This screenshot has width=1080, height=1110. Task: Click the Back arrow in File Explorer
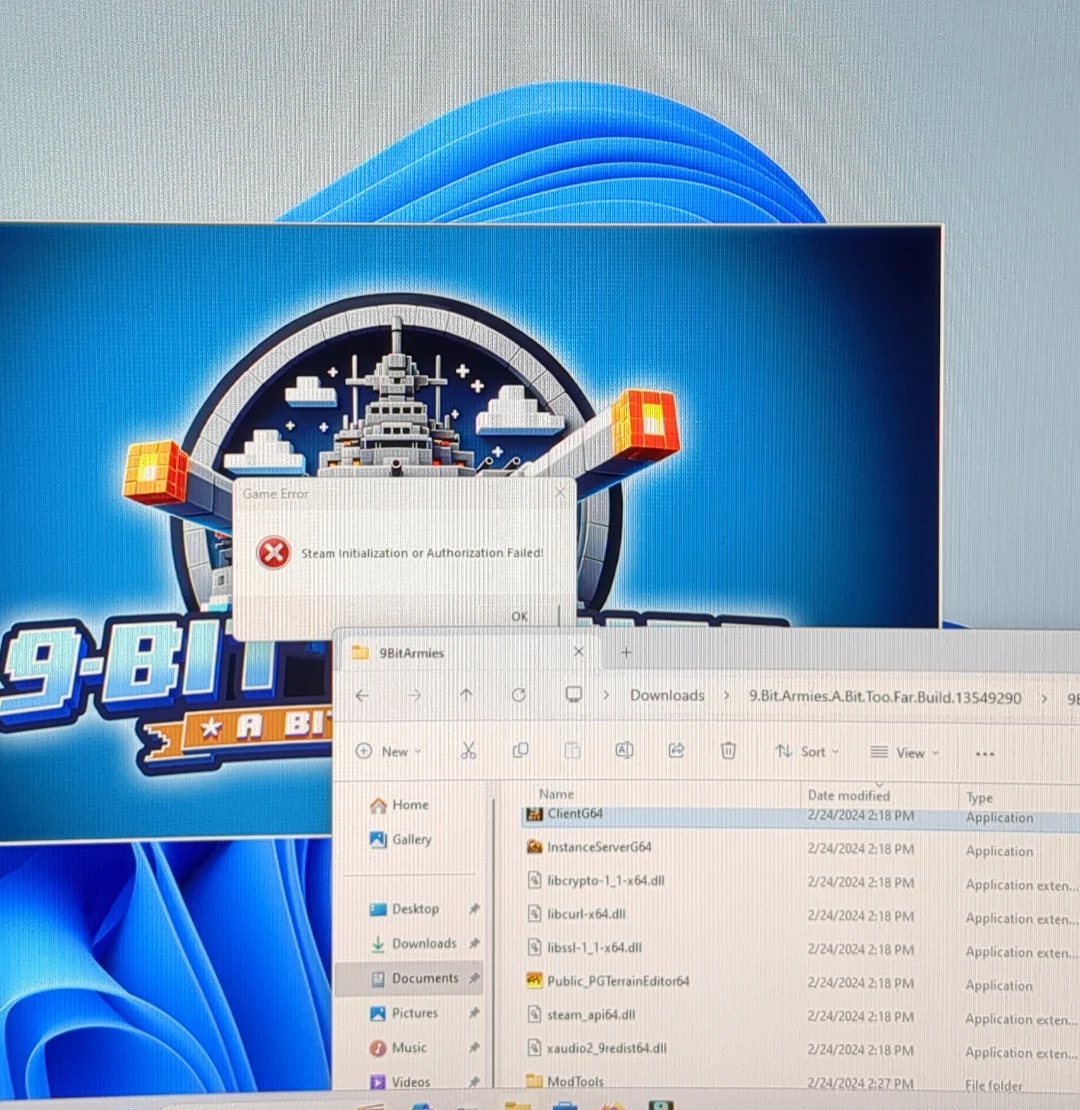pos(363,696)
